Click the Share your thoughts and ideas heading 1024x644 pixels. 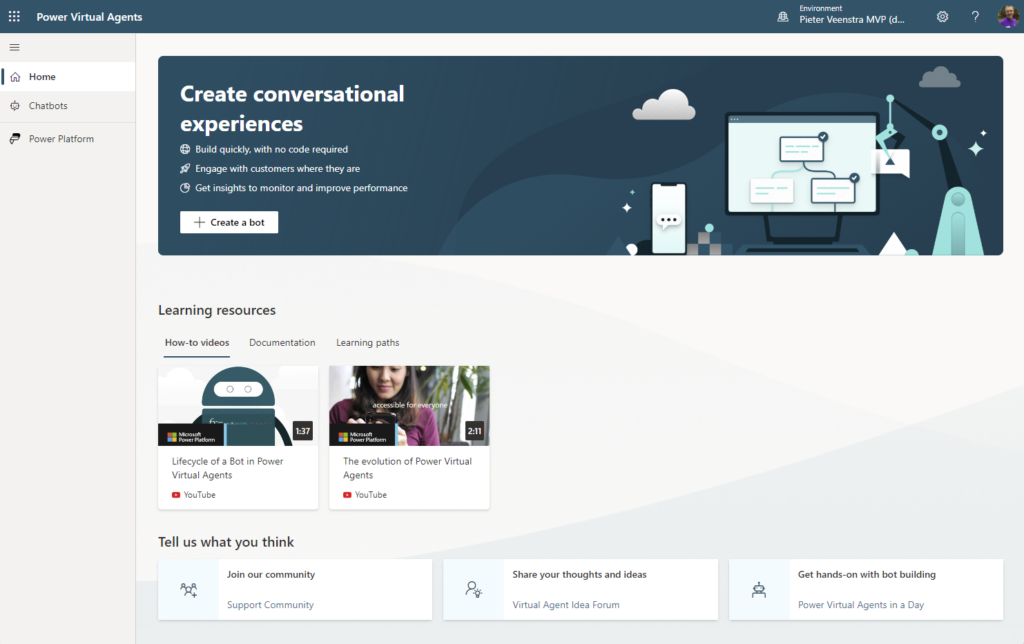pyautogui.click(x=579, y=574)
